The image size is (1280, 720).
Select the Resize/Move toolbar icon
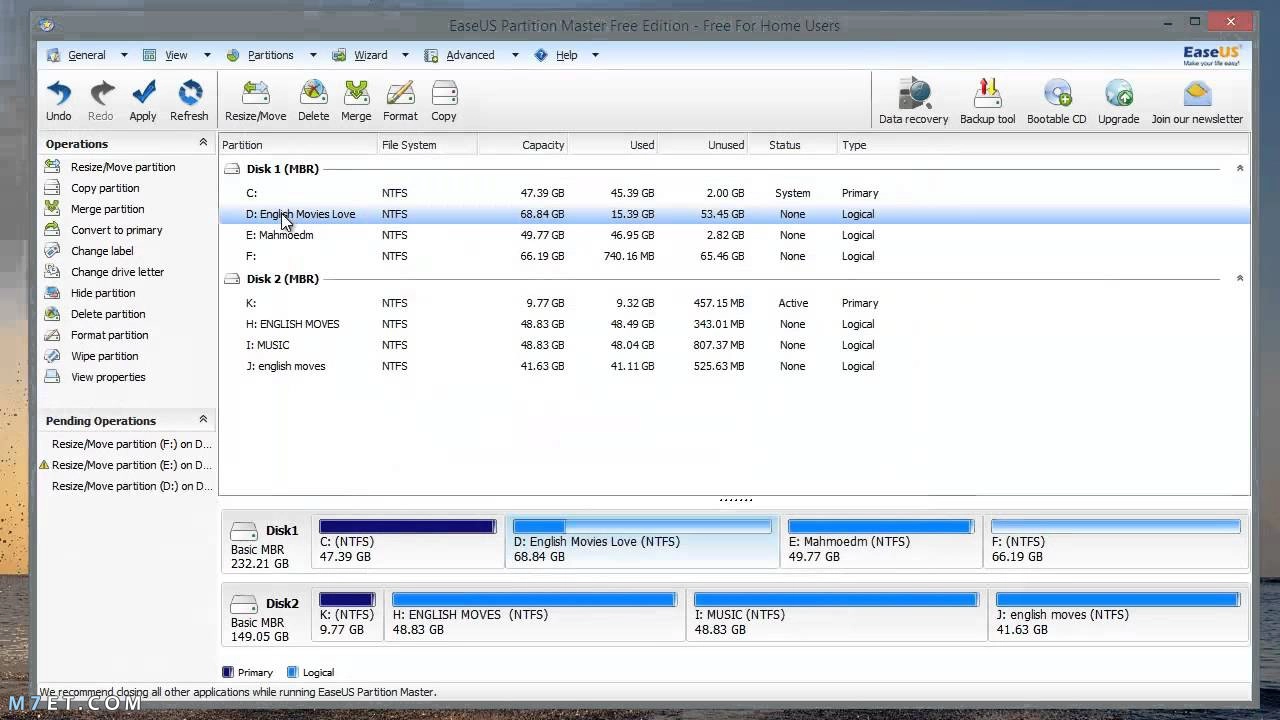click(256, 101)
